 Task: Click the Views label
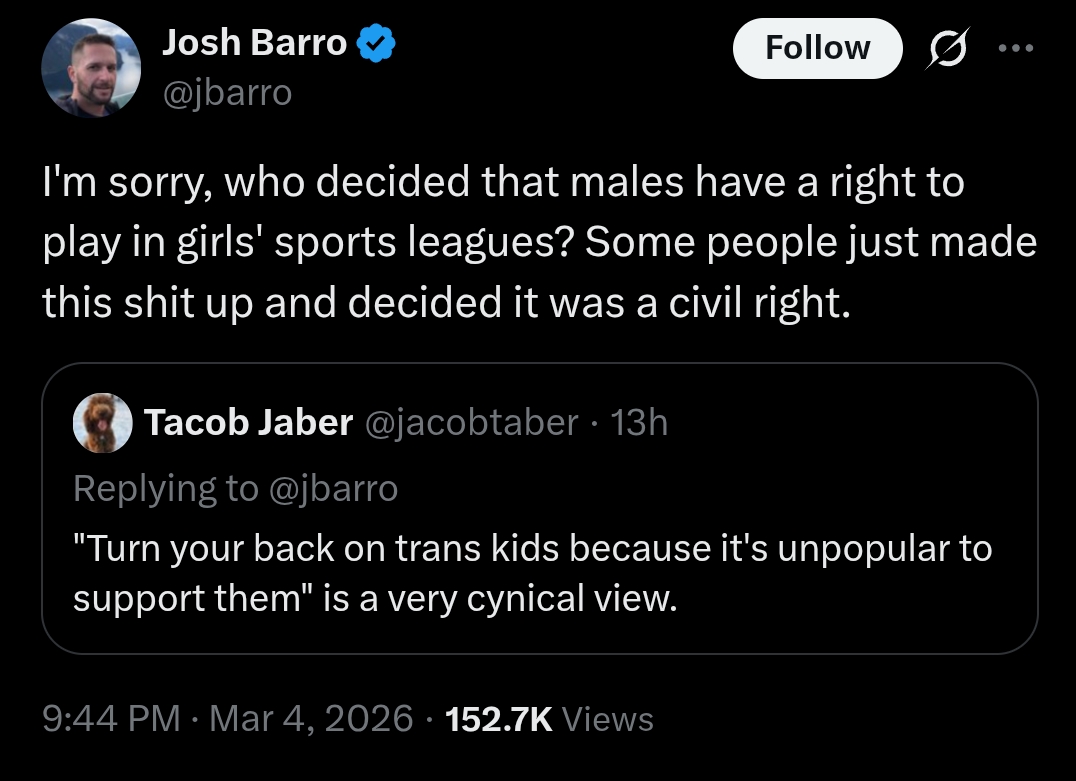tap(608, 718)
